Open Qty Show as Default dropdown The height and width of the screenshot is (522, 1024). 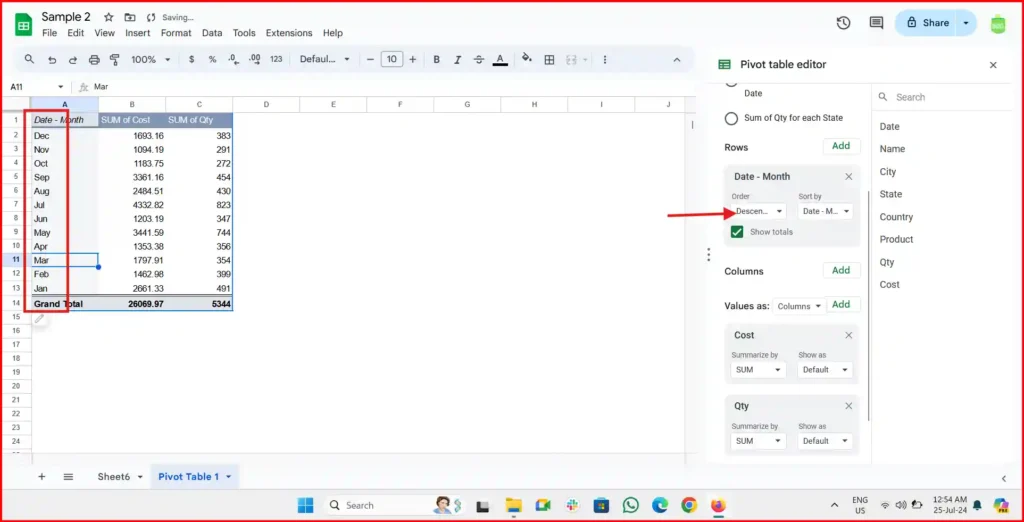point(825,441)
